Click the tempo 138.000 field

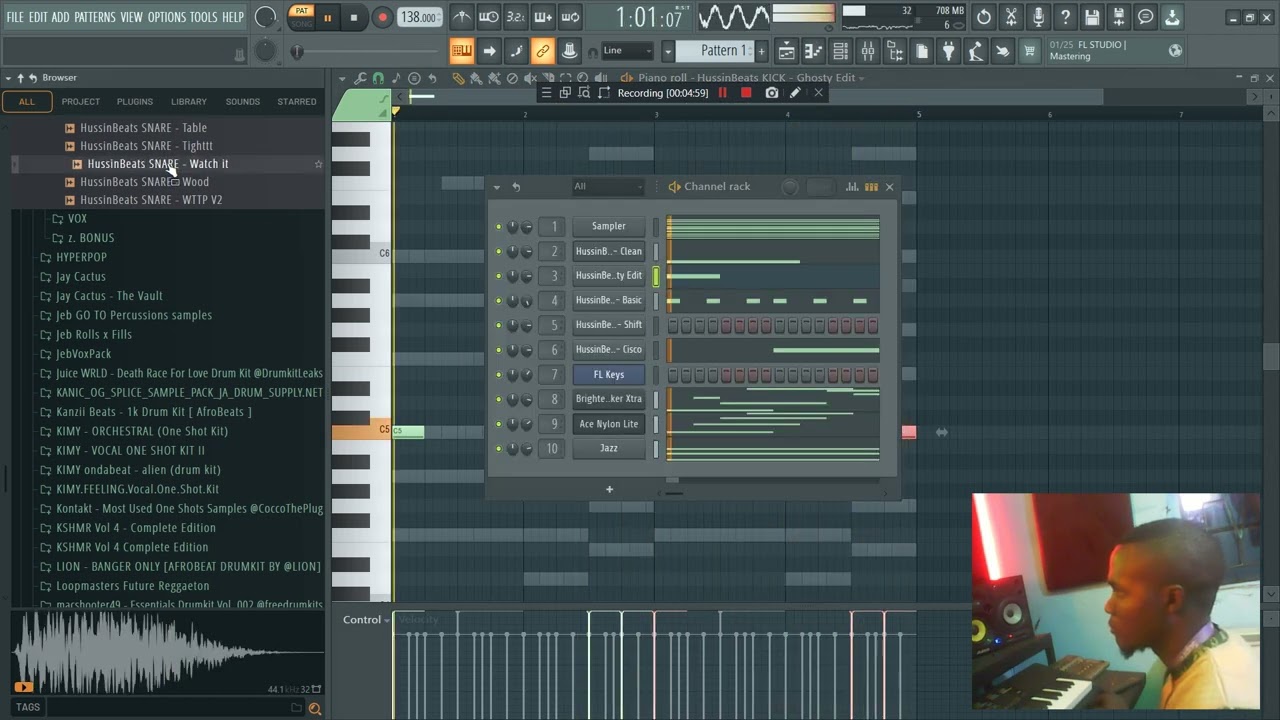click(x=419, y=17)
